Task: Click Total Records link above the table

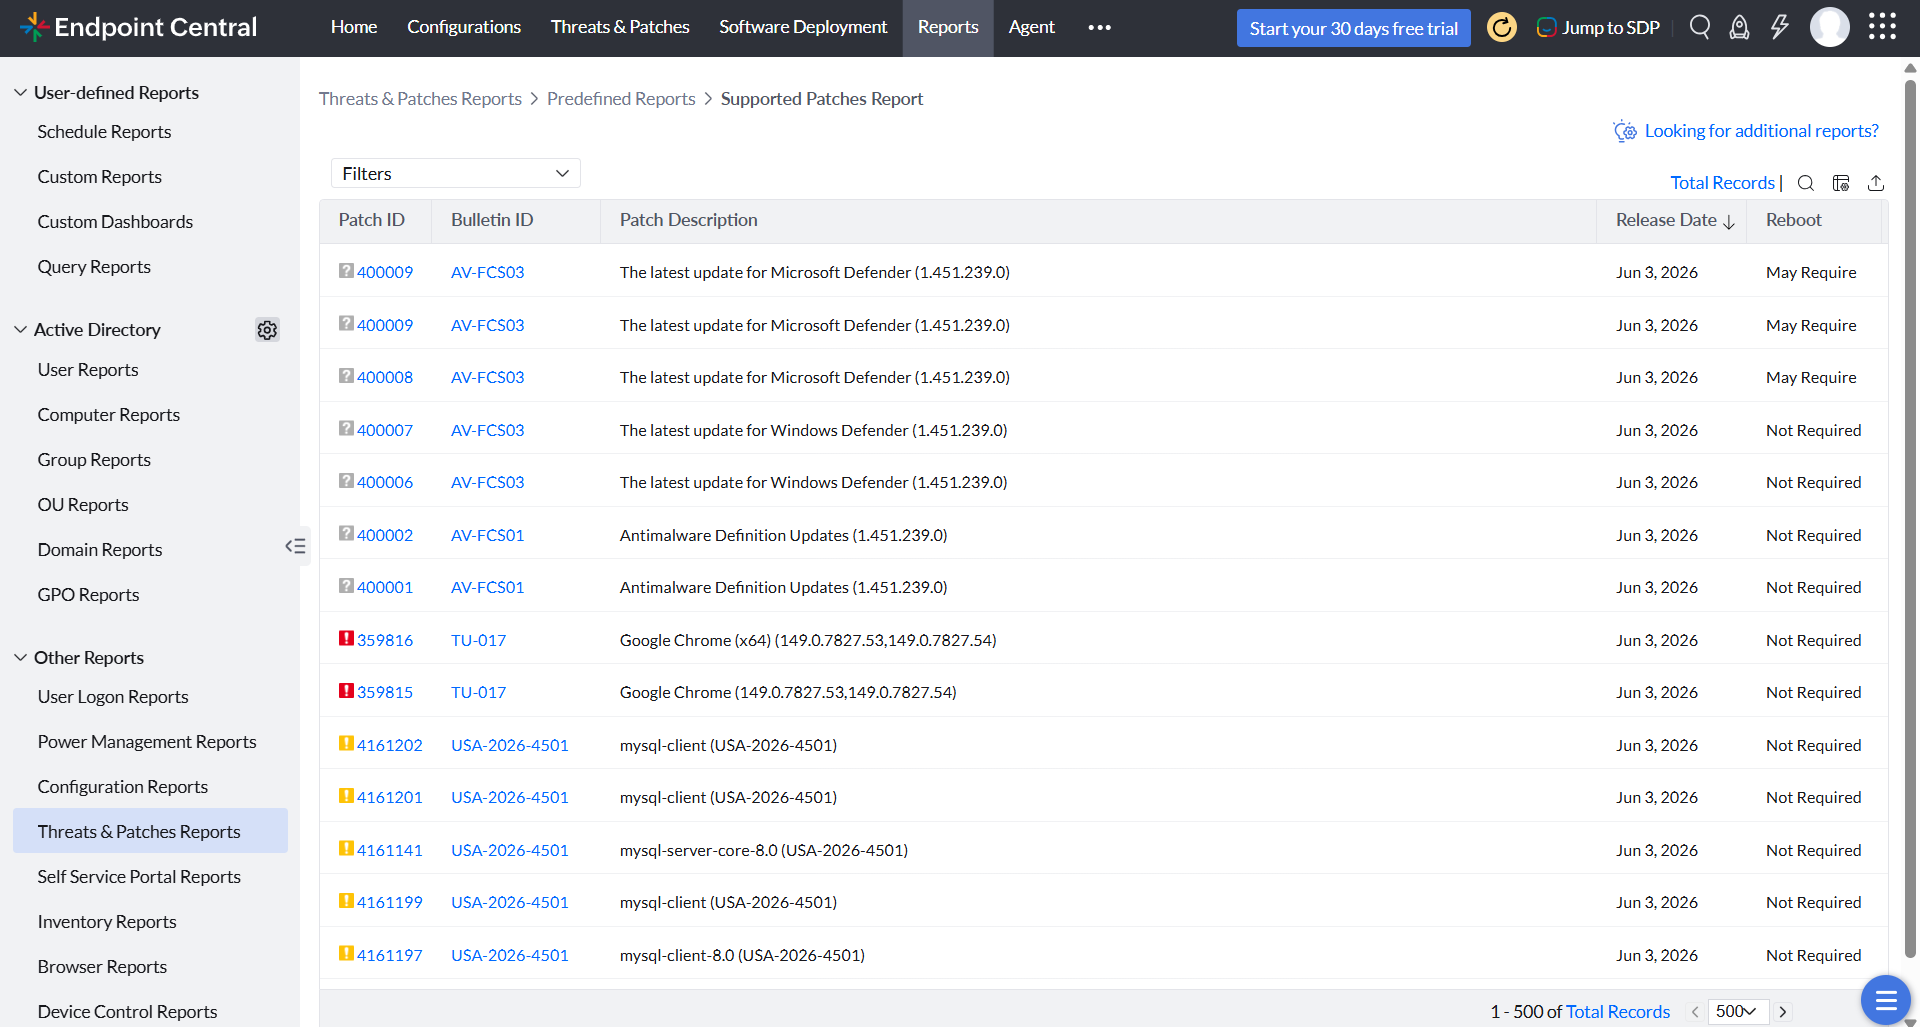Action: [1722, 183]
